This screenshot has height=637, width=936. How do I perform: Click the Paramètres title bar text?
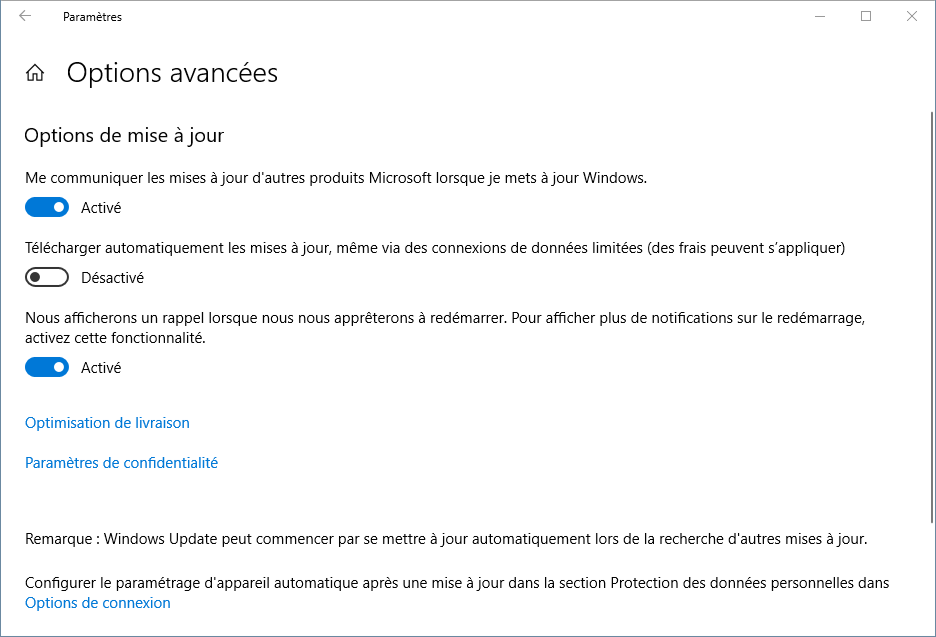pyautogui.click(x=93, y=17)
